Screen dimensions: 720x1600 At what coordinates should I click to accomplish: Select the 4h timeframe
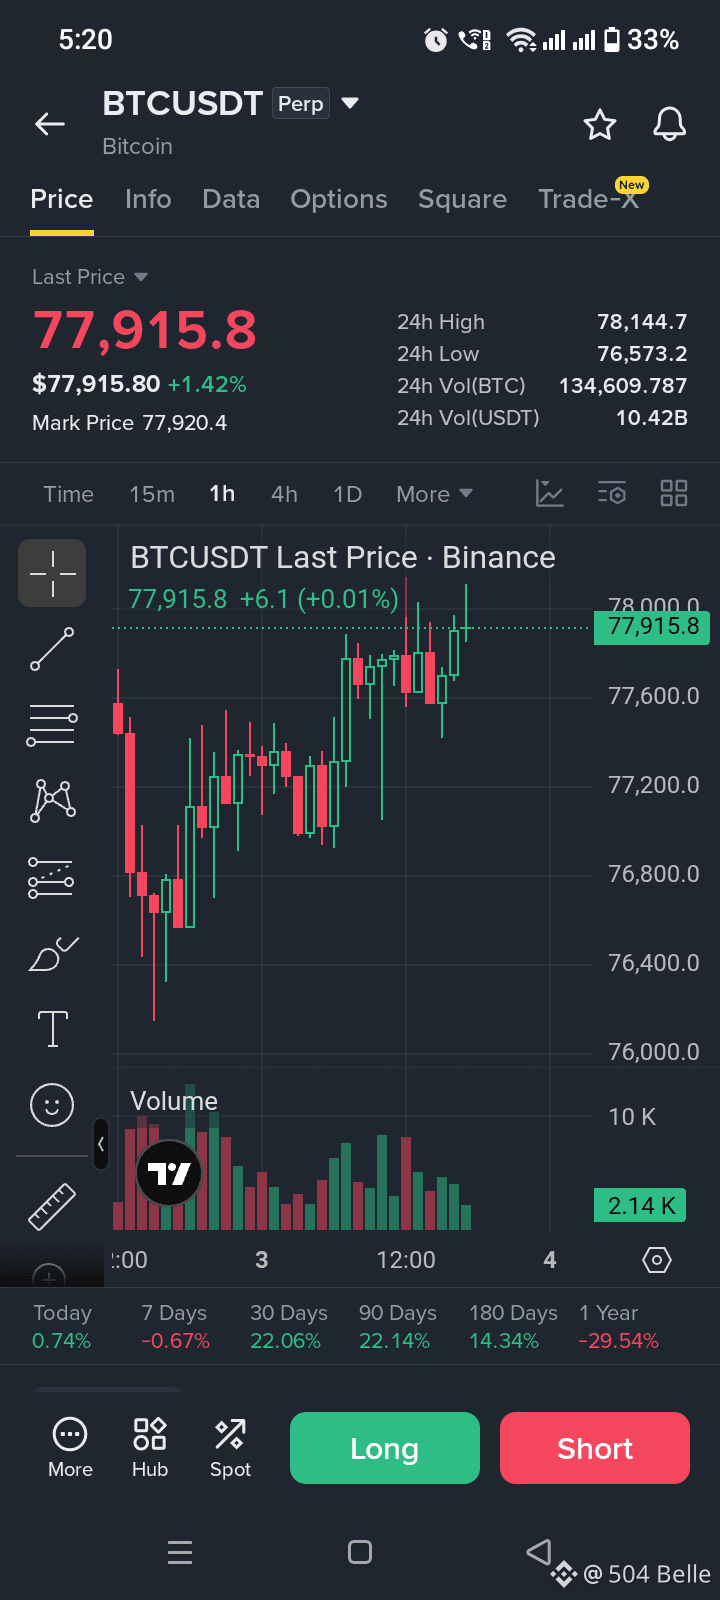(284, 494)
